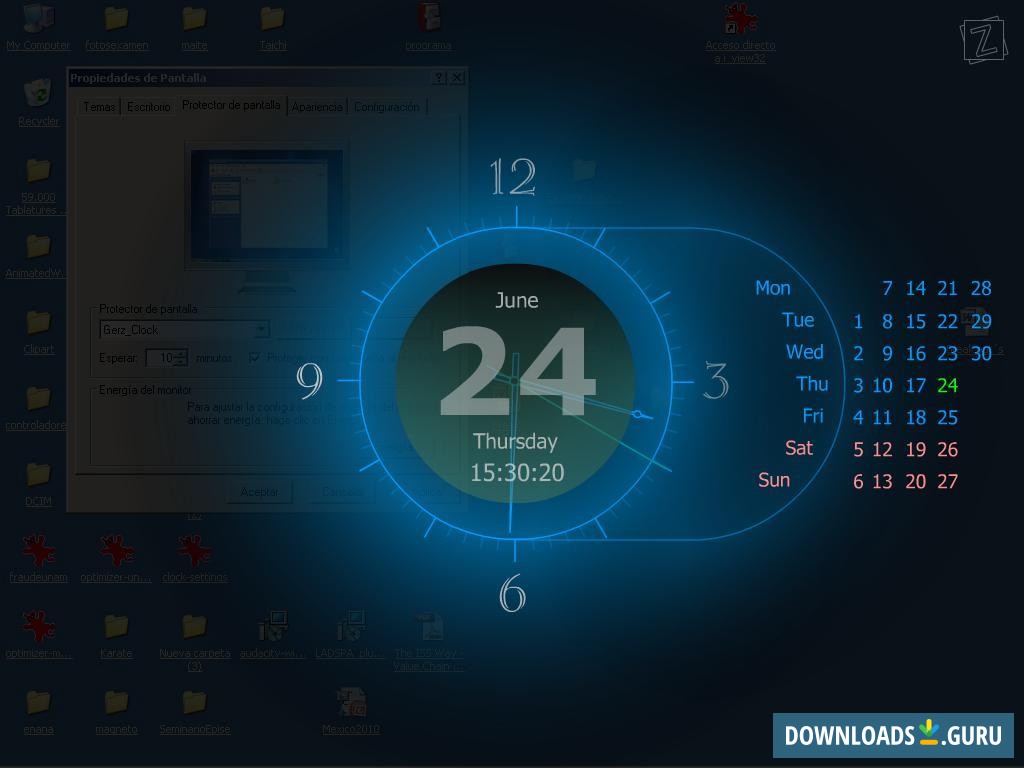This screenshot has height=768, width=1024.
Task: Click the help '?' button in dialog title bar
Action: point(439,78)
